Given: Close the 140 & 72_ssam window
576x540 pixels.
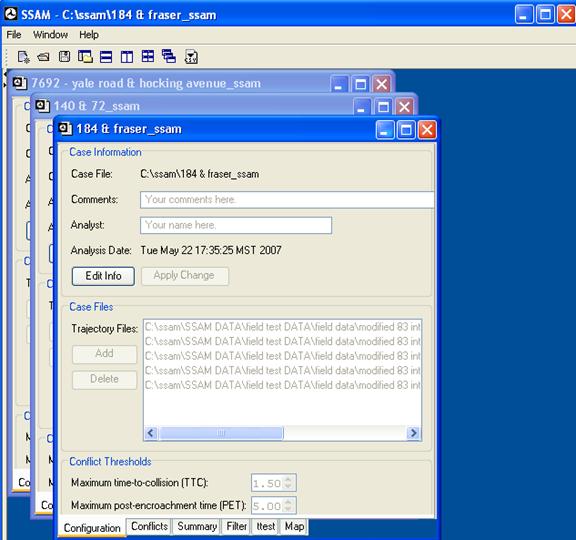Looking at the screenshot, I should pos(404,107).
